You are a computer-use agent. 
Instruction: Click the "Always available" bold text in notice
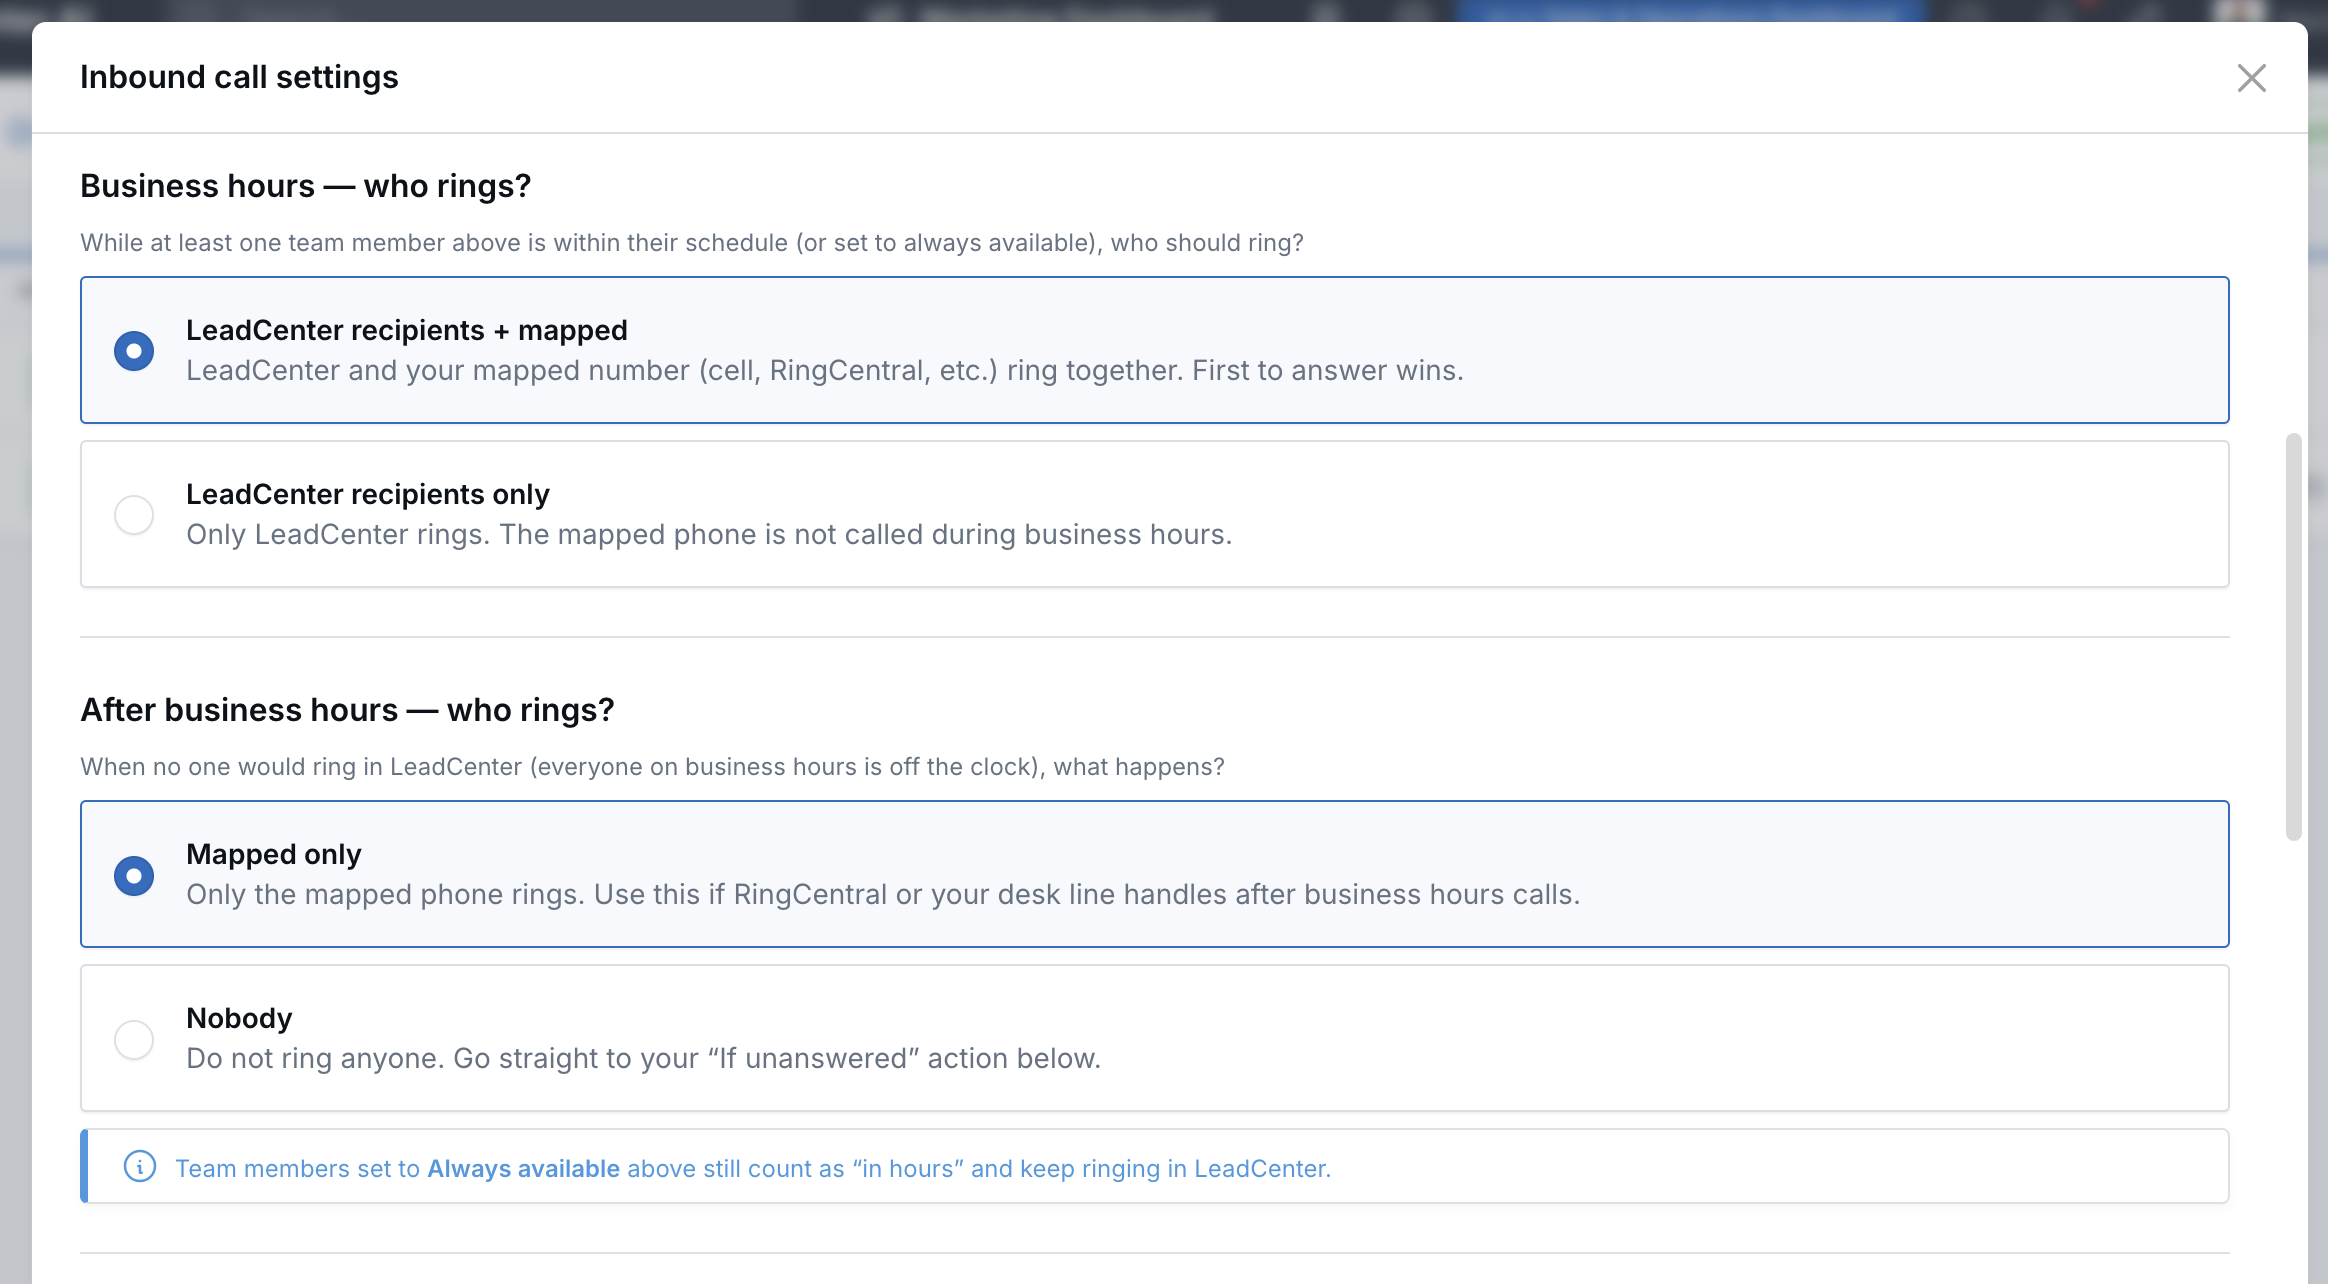point(524,1168)
